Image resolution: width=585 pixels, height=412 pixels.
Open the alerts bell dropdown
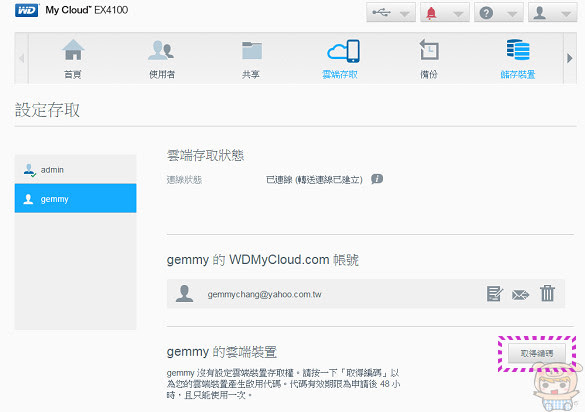[x=445, y=13]
